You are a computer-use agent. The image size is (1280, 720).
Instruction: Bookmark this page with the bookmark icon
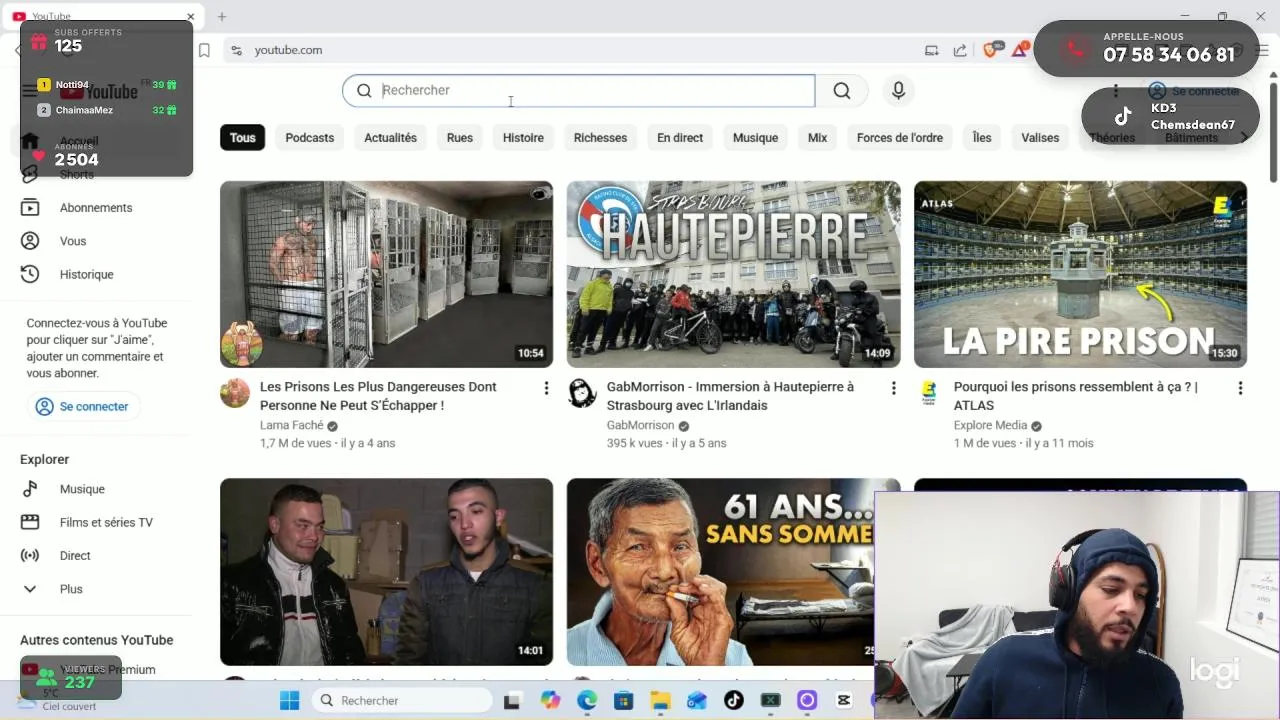204,50
